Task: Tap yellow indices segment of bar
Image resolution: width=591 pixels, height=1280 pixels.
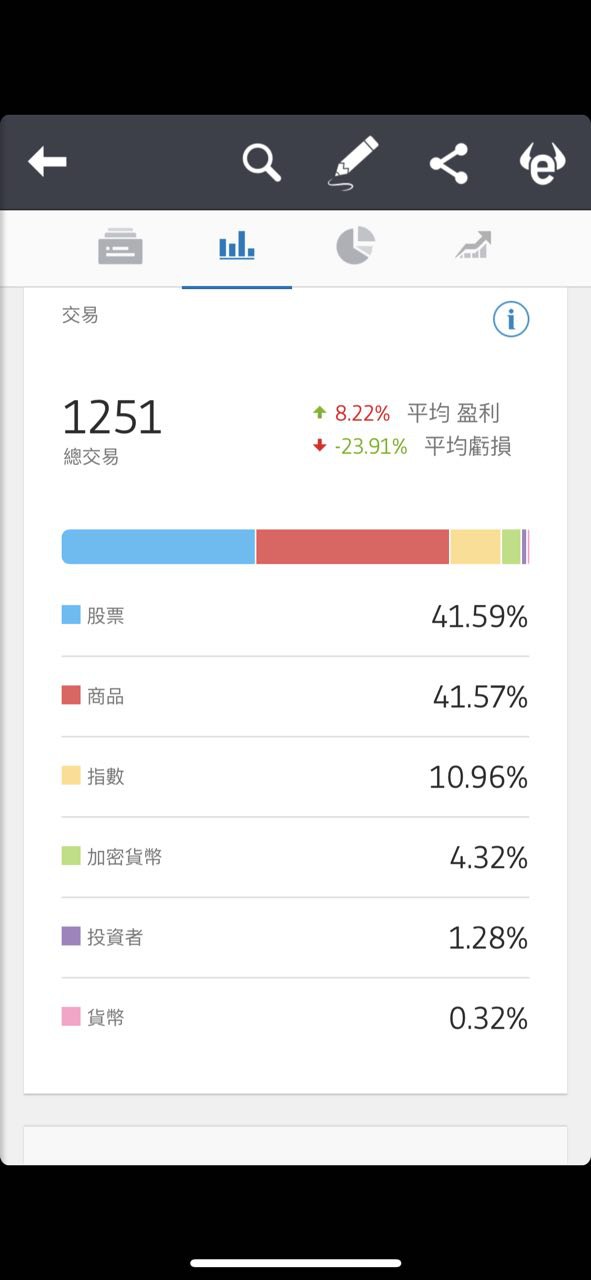Action: [x=475, y=547]
